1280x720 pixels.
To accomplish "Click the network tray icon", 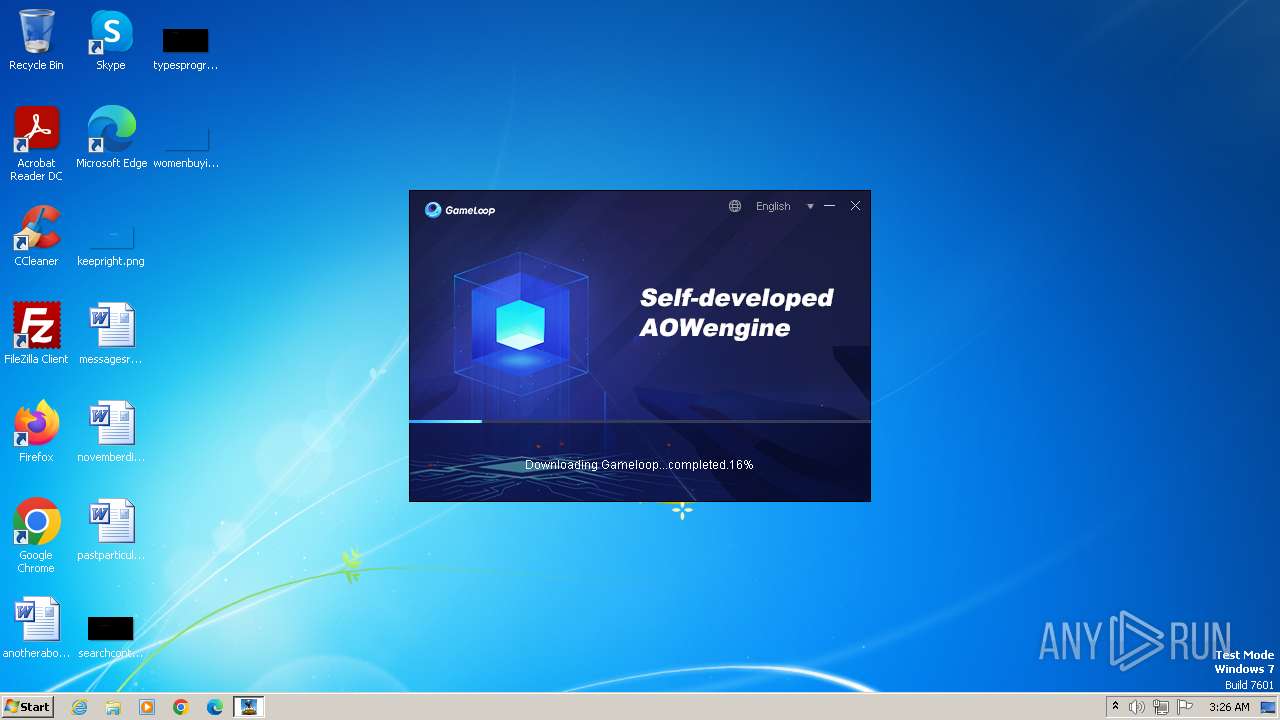I will pyautogui.click(x=1161, y=707).
